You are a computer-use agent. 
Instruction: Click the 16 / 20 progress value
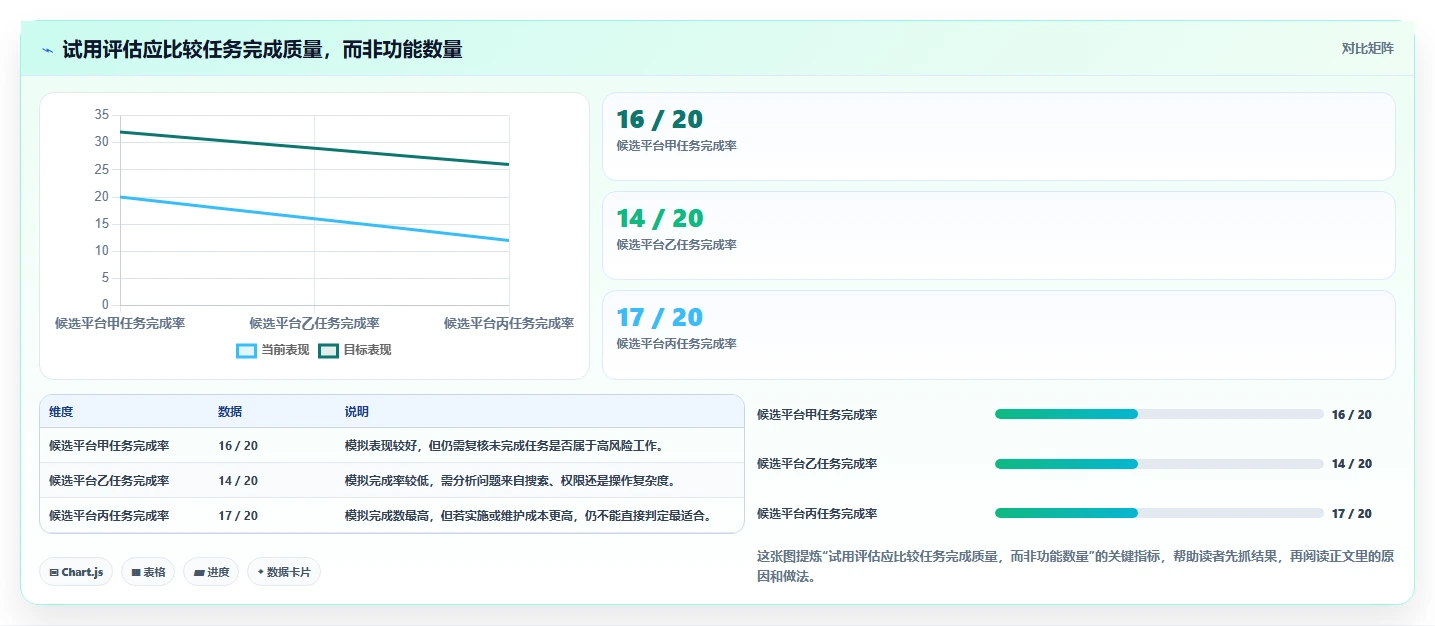pos(1352,415)
